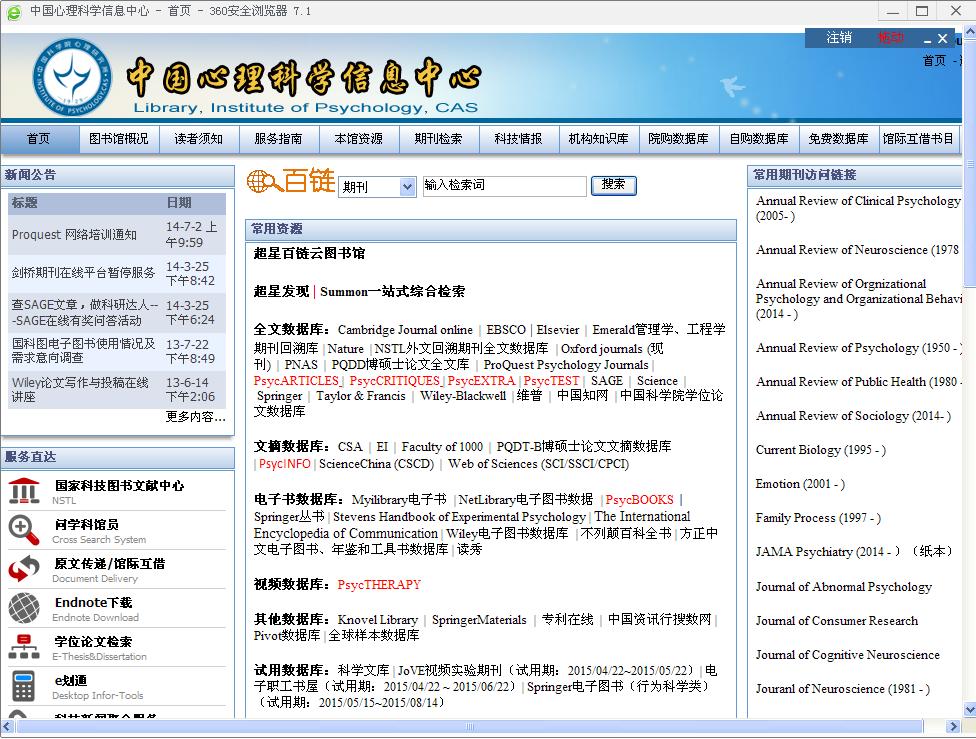This screenshot has width=976, height=739.
Task: Open the 院购数据库 navigation tab
Action: click(x=679, y=139)
